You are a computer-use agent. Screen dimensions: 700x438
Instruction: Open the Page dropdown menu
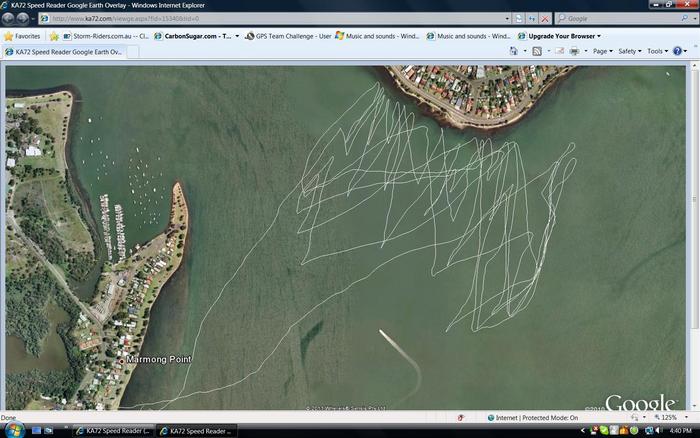[602, 51]
